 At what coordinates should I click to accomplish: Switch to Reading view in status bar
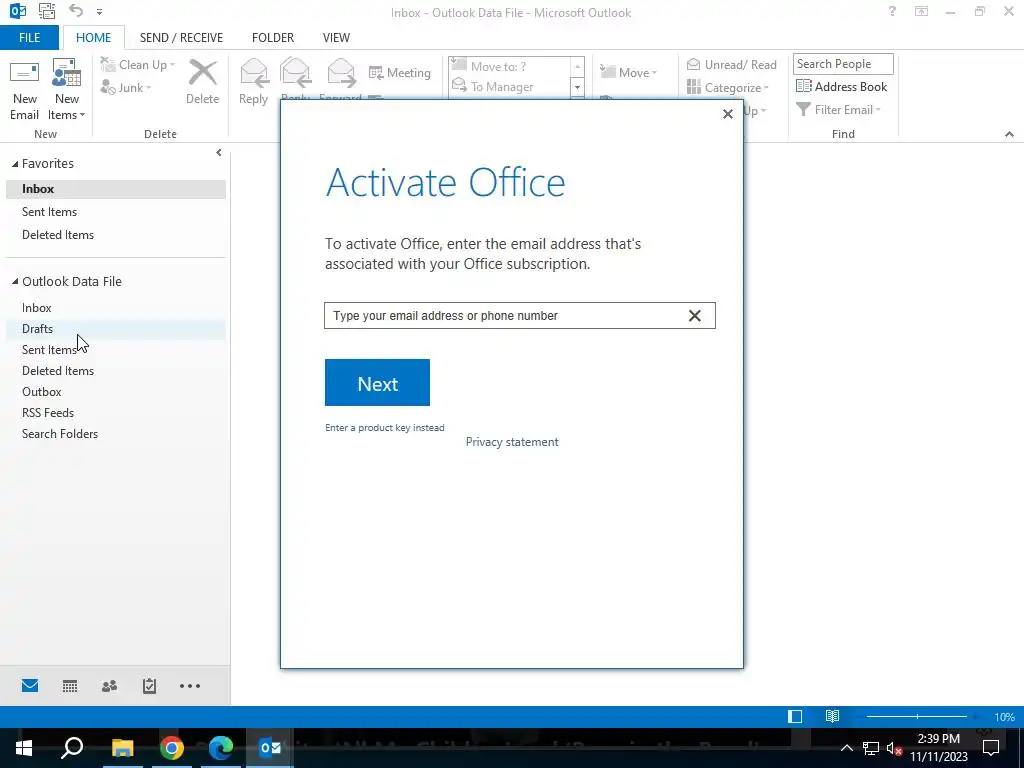tap(832, 716)
